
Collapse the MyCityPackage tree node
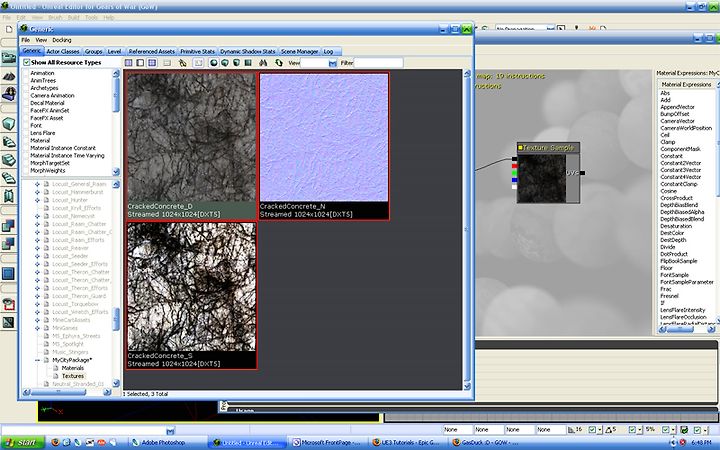point(38,360)
